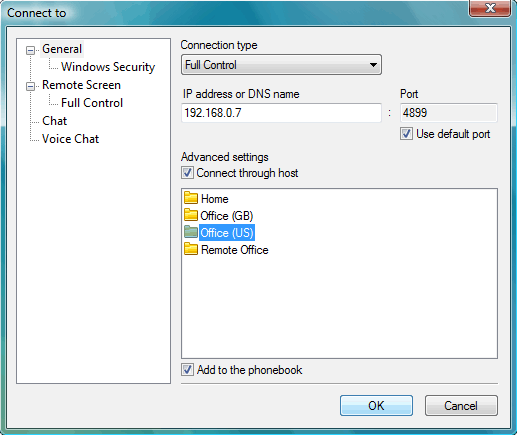Open the Connection type dropdown
Image resolution: width=517 pixels, height=435 pixels.
pos(281,65)
